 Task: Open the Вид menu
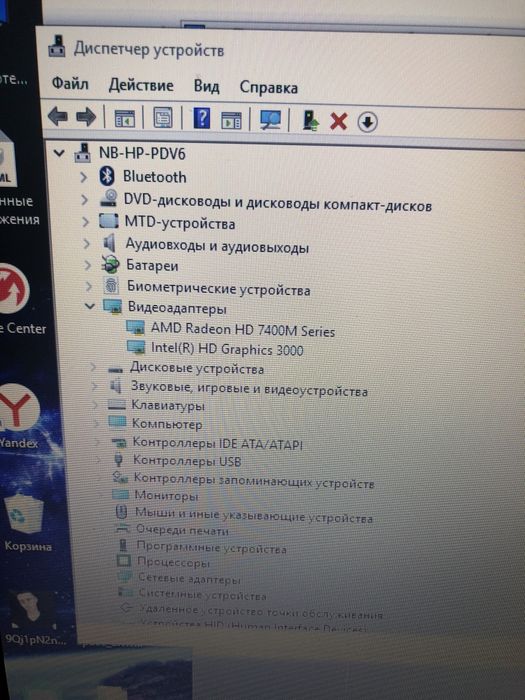(206, 86)
